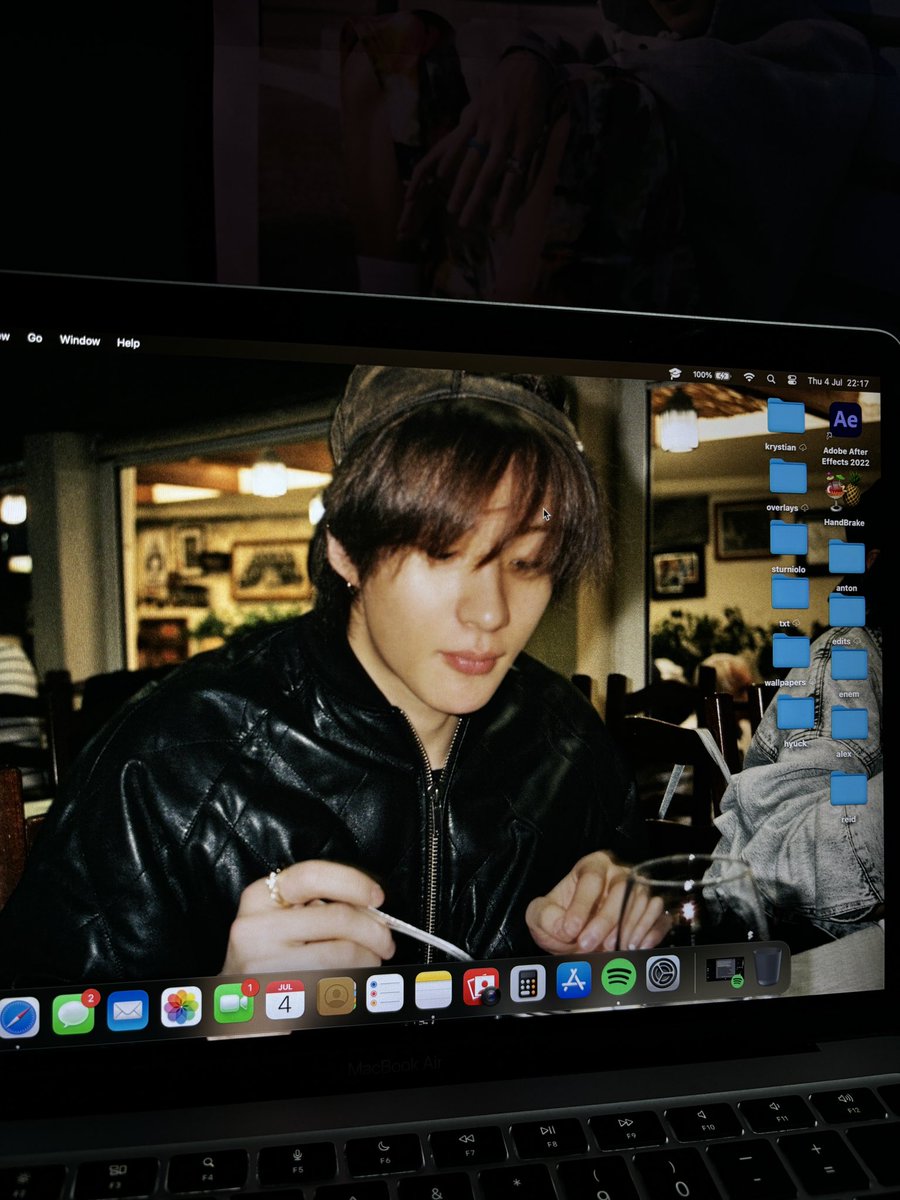900x1200 pixels.
Task: Open the Wi-Fi menu bar icon
Action: (749, 377)
